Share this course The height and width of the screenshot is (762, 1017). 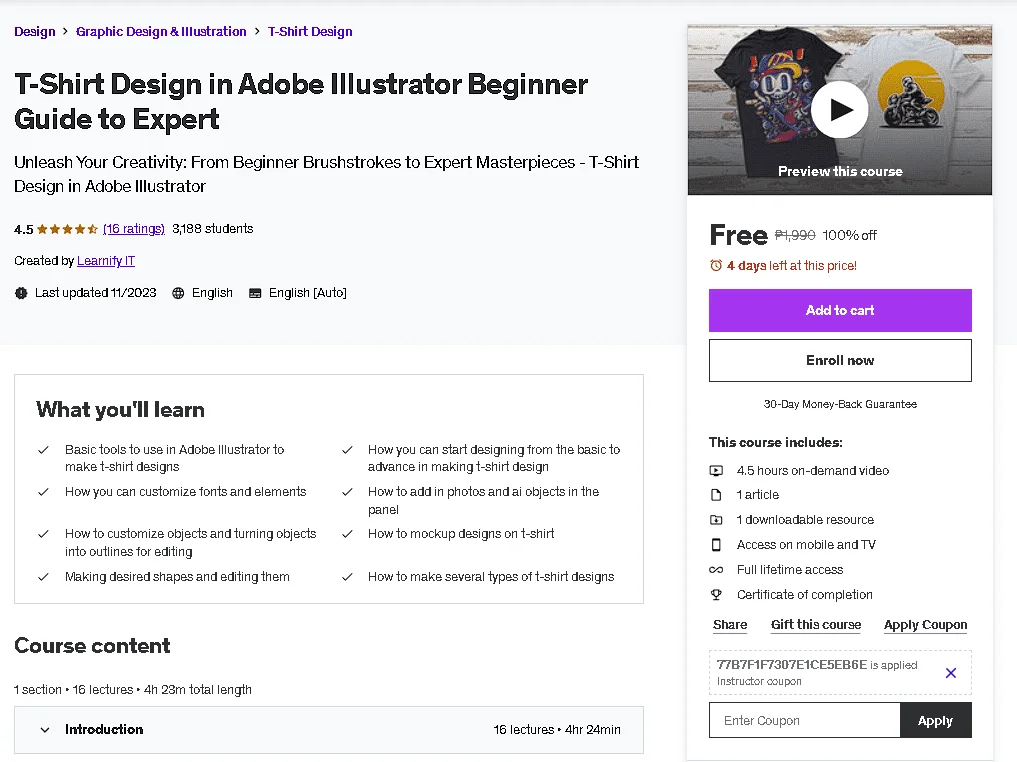pos(730,625)
